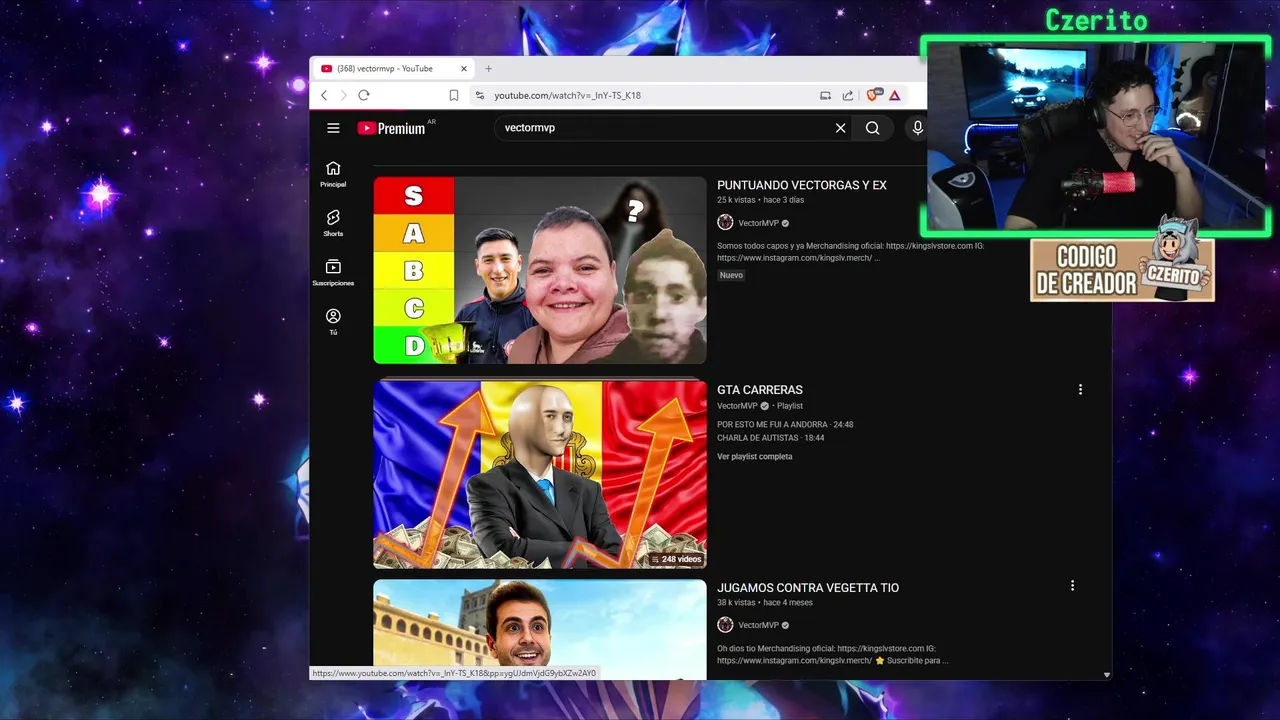Click the address bar URL
The height and width of the screenshot is (720, 1280).
(x=567, y=95)
